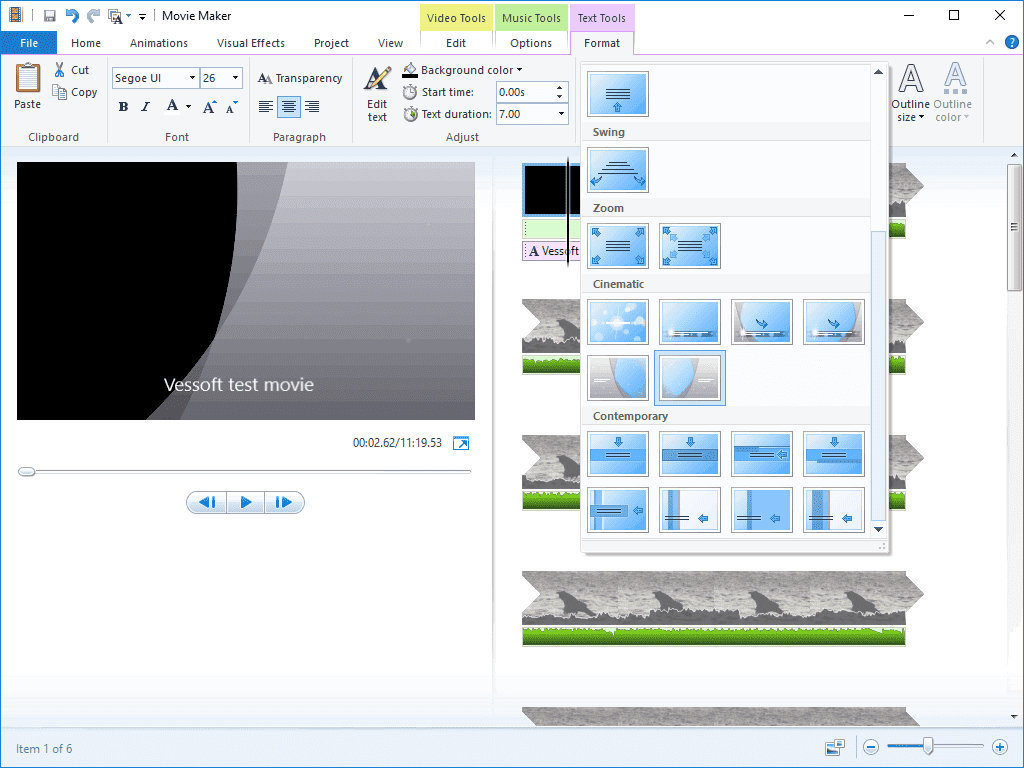
Task: Select the first Zoom text effect
Action: click(618, 246)
